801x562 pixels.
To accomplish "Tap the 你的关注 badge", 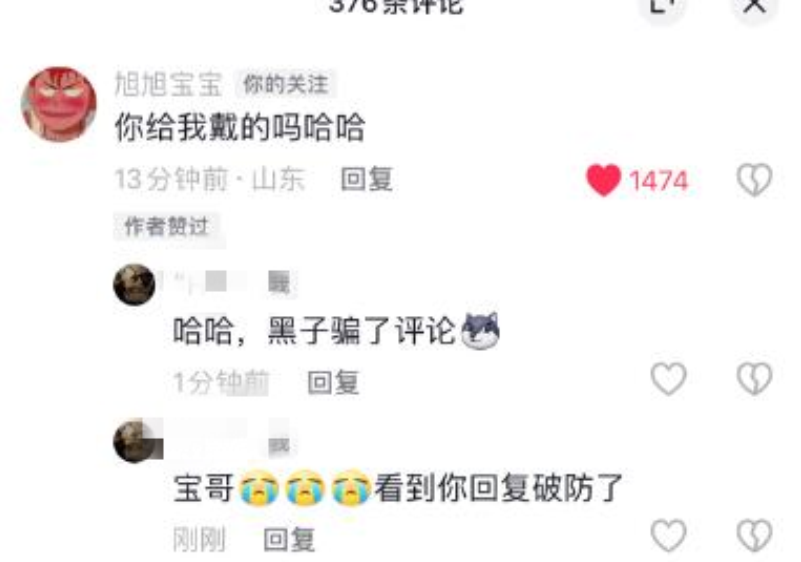I will 285,84.
